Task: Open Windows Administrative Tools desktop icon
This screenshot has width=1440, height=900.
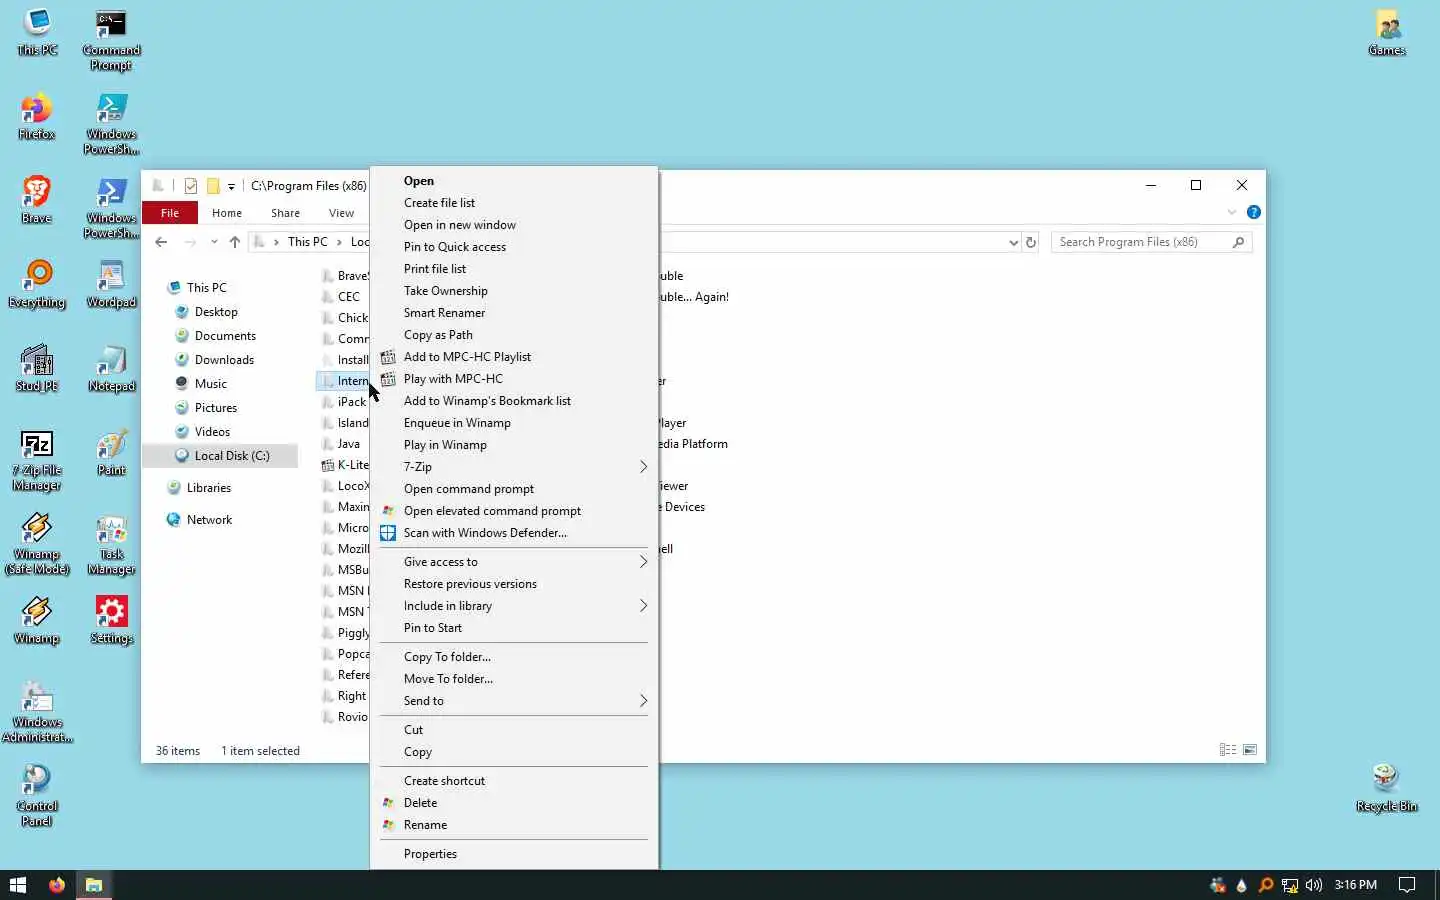Action: click(37, 712)
